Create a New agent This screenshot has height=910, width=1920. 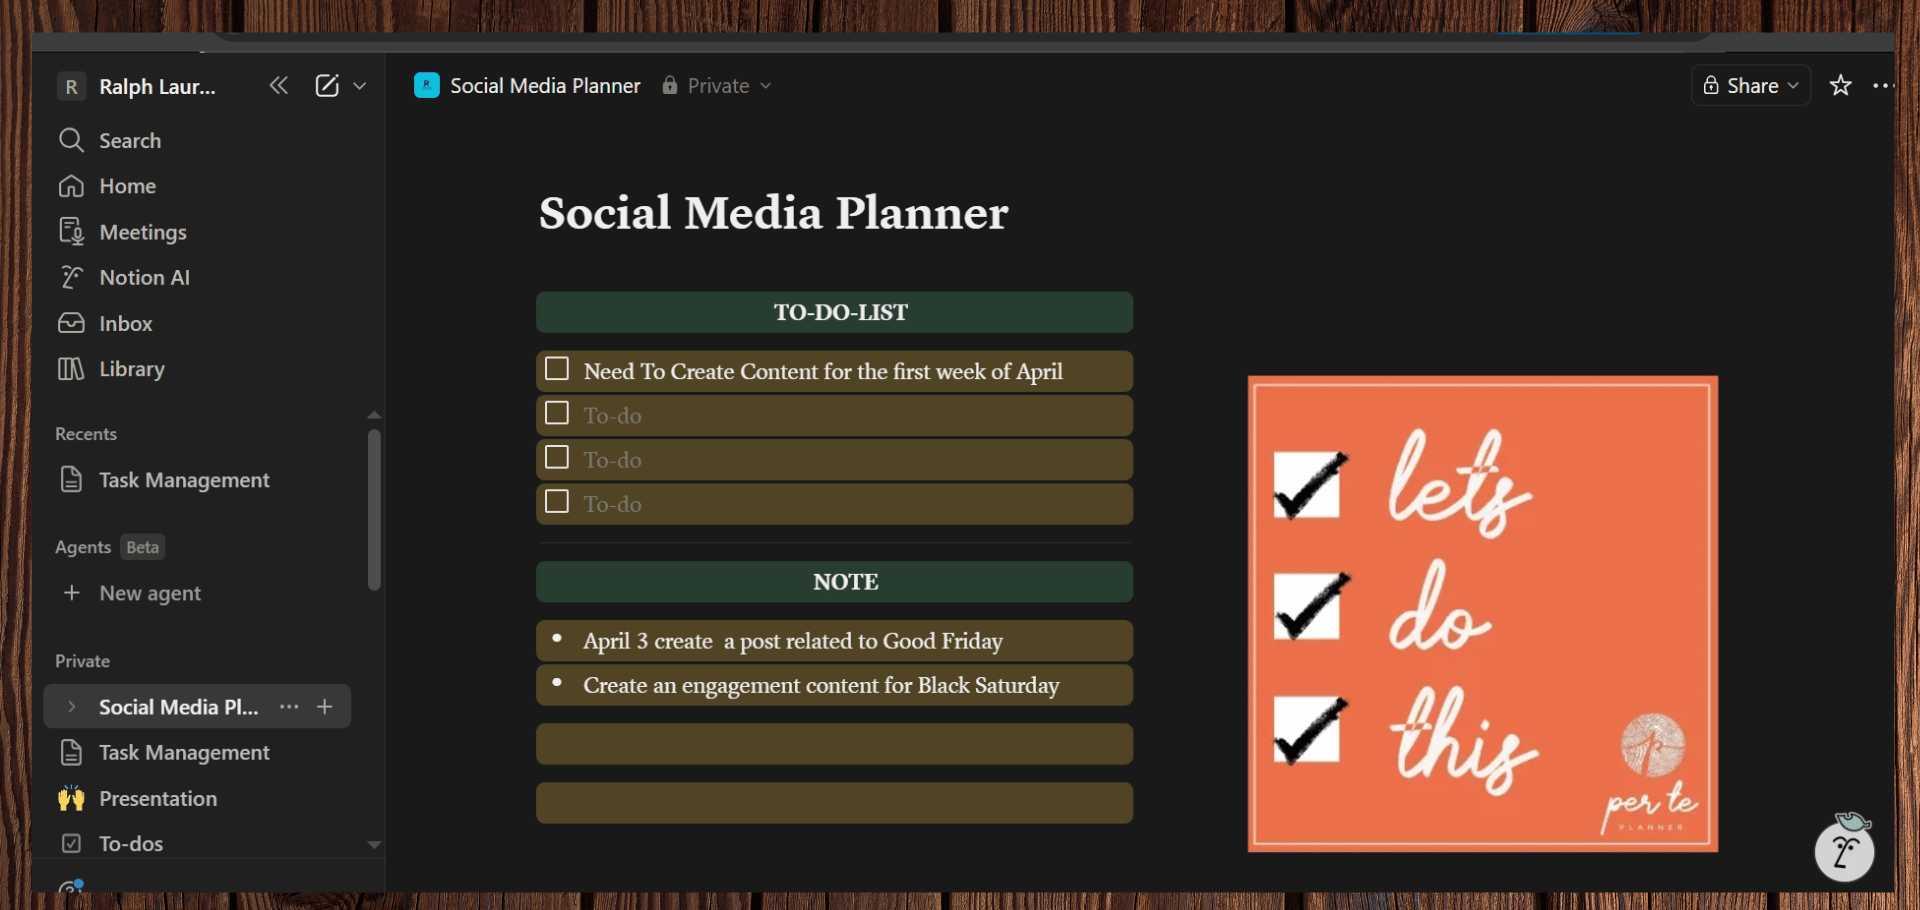pyautogui.click(x=149, y=593)
